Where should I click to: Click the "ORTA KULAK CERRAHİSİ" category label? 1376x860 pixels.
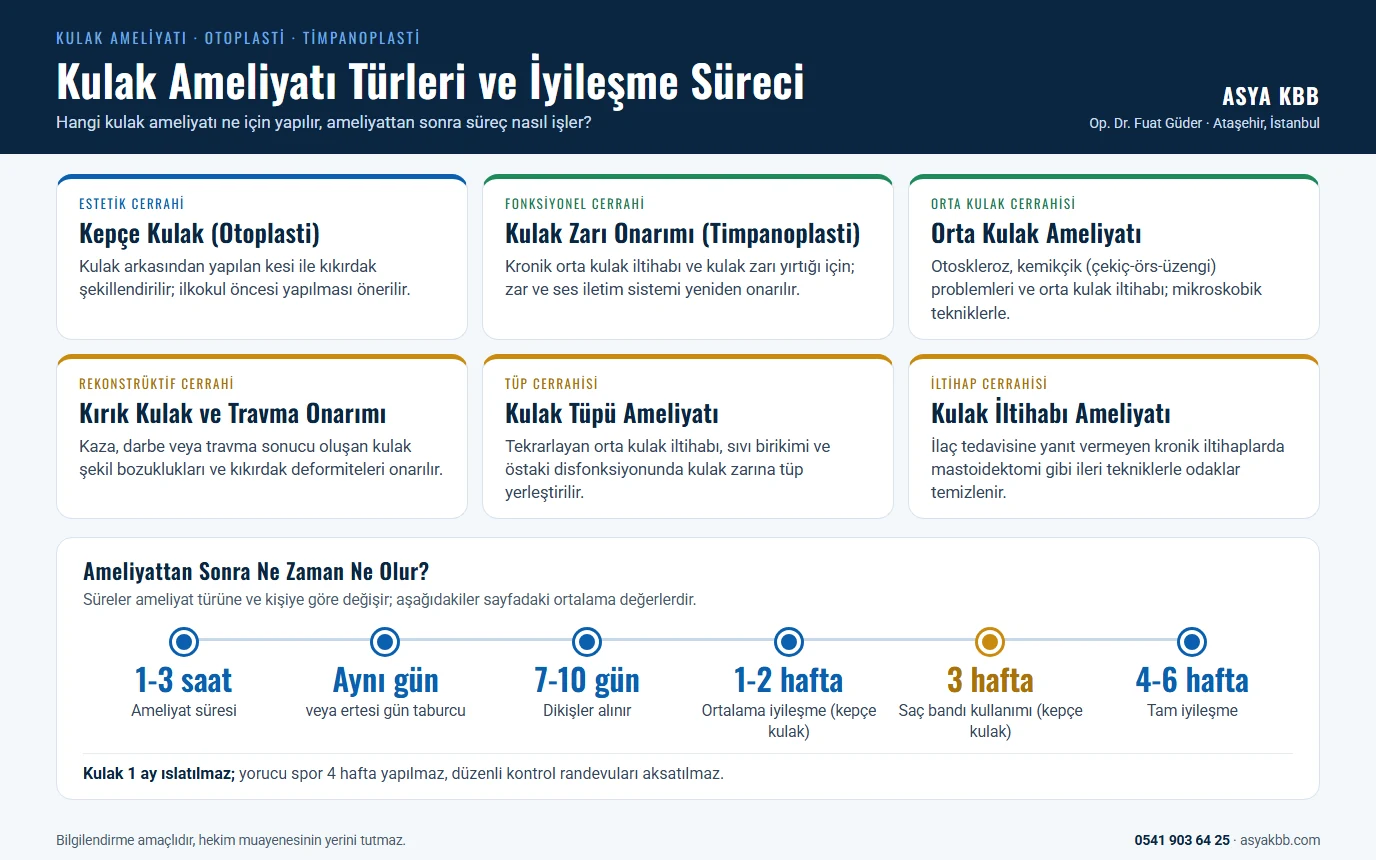(x=1003, y=204)
